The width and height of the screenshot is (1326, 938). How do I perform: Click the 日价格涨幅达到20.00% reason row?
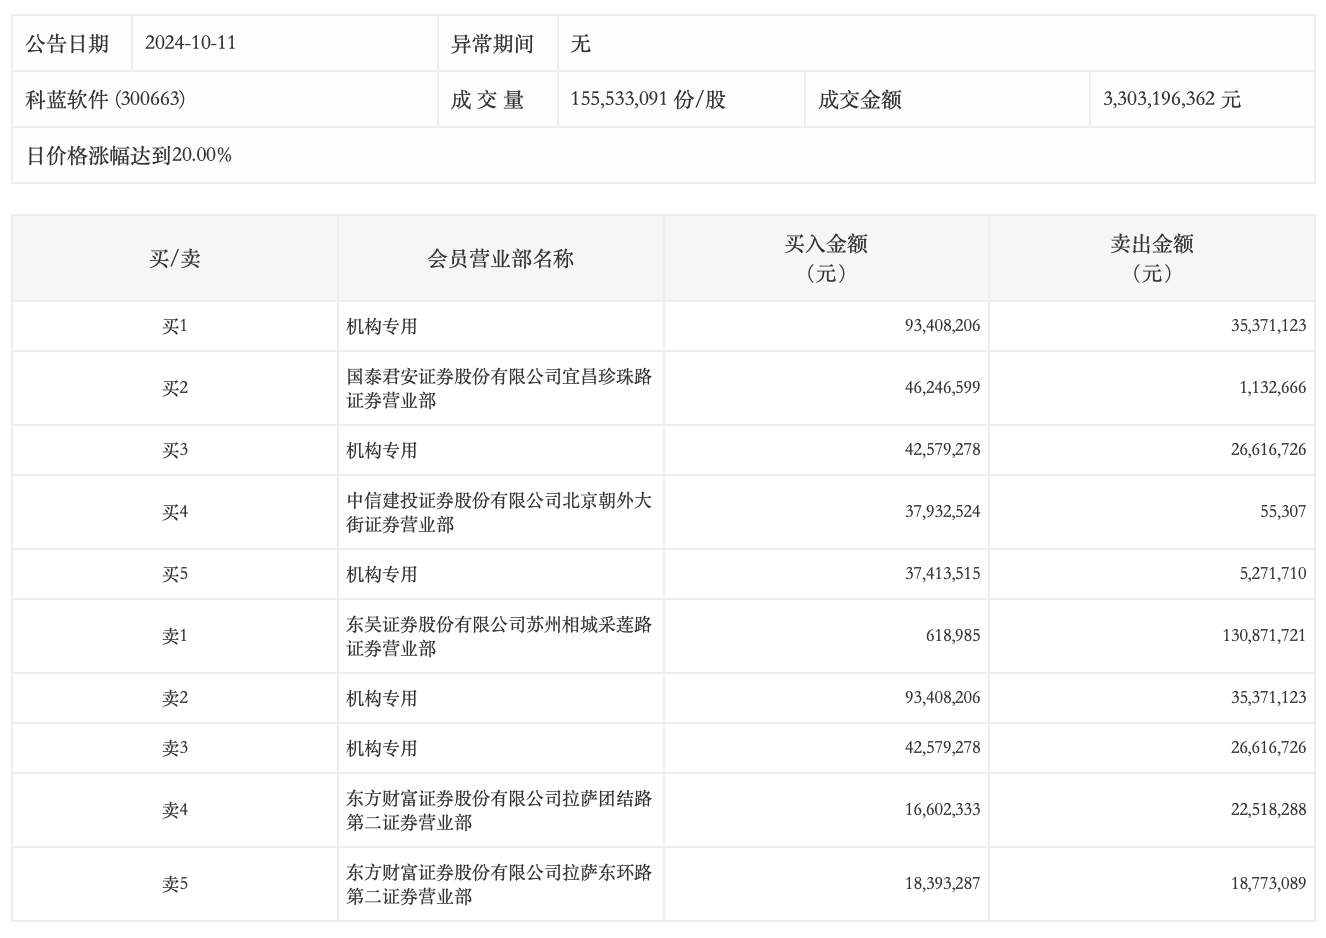click(x=129, y=155)
